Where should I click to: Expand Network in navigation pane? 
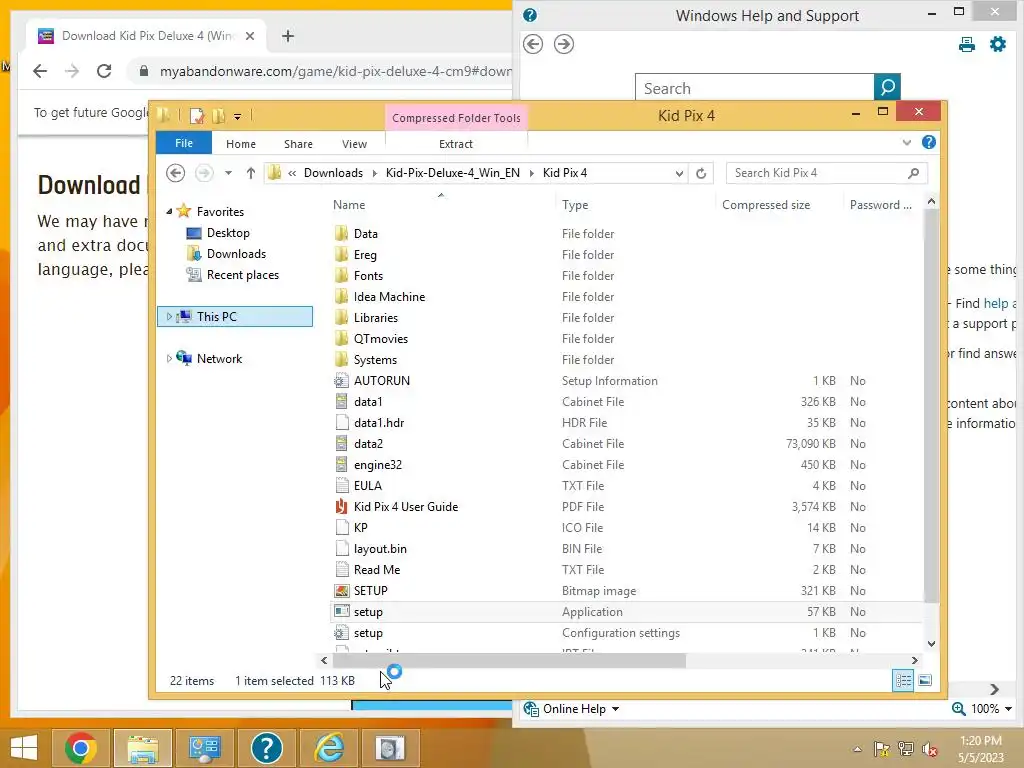(x=169, y=359)
